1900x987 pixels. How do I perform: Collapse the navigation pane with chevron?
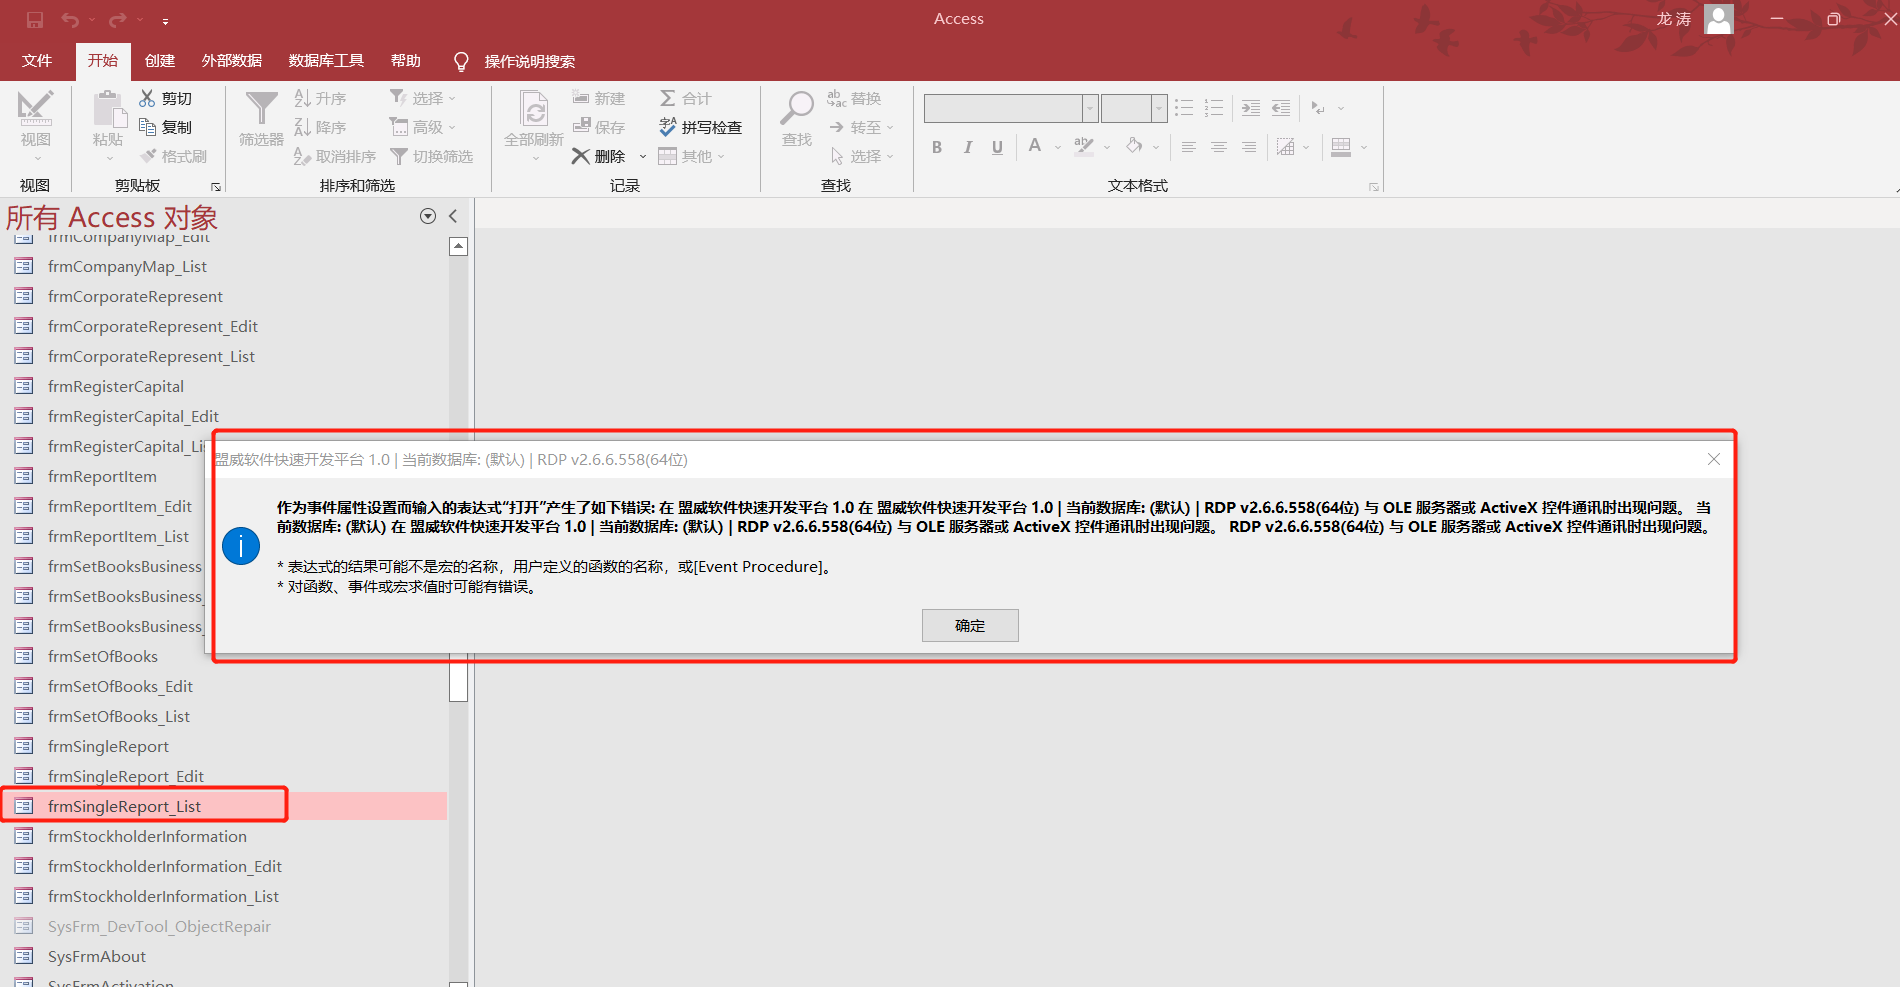click(453, 216)
